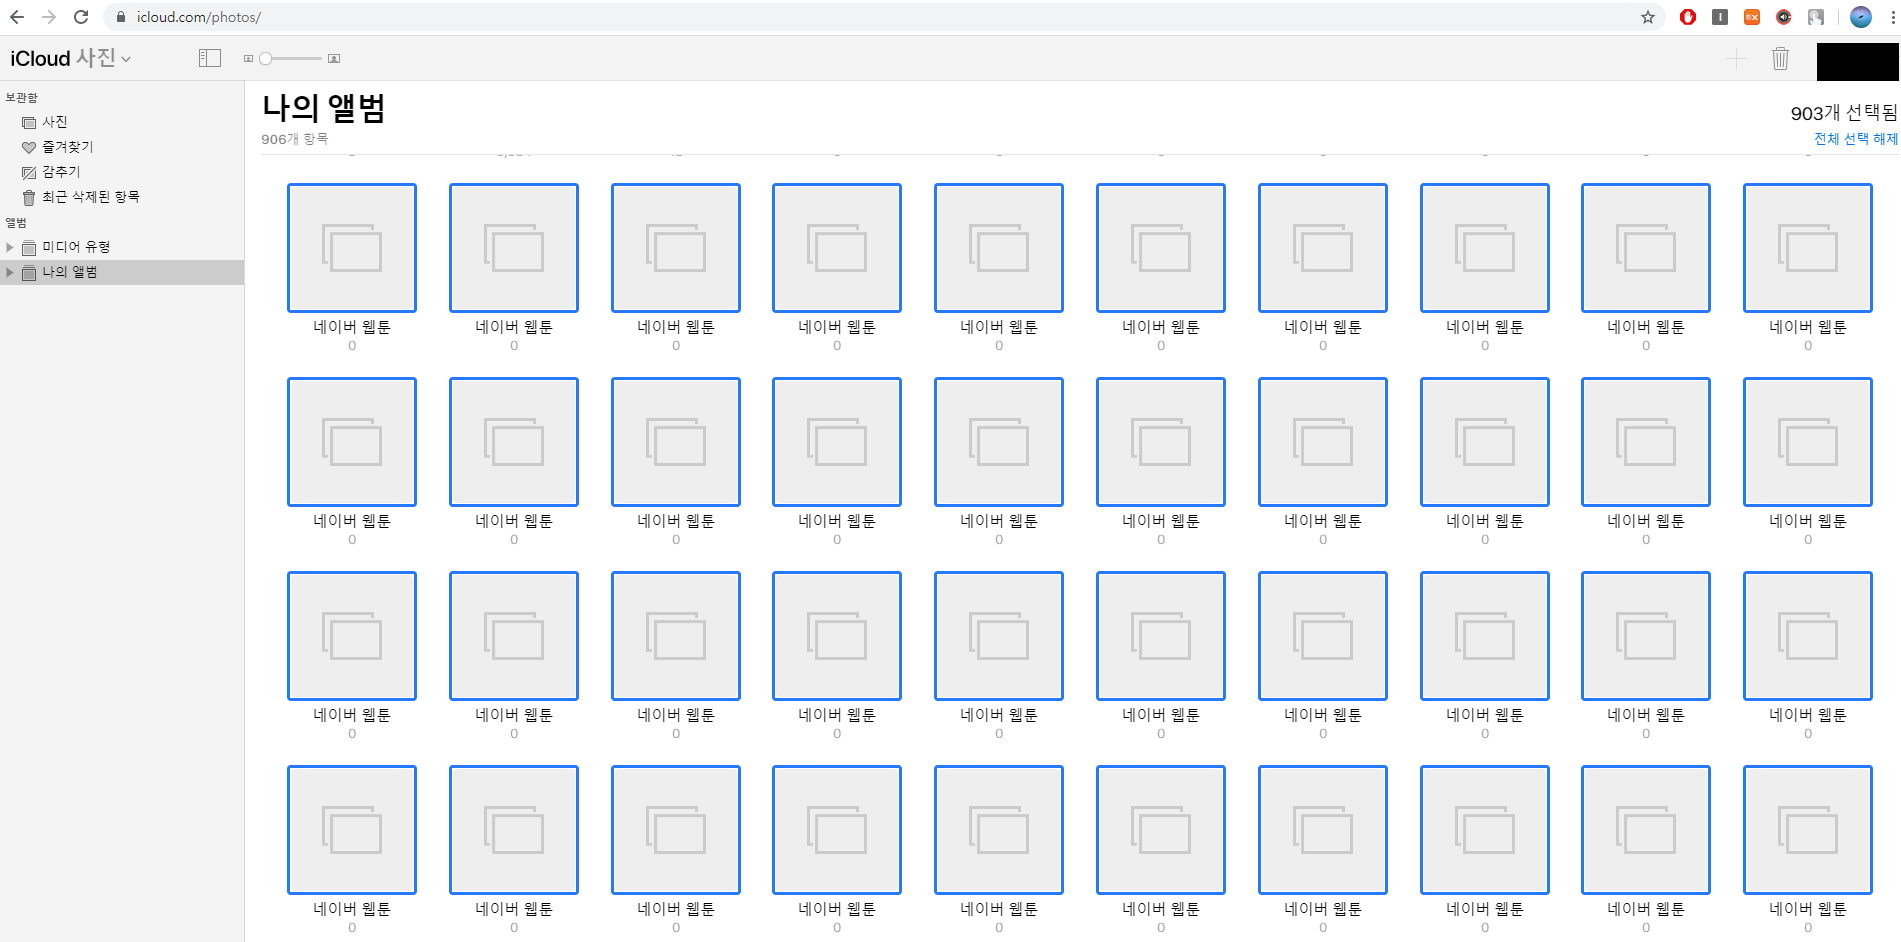This screenshot has width=1901, height=942.
Task: Click the thumbnail size slider handle
Action: [x=266, y=59]
